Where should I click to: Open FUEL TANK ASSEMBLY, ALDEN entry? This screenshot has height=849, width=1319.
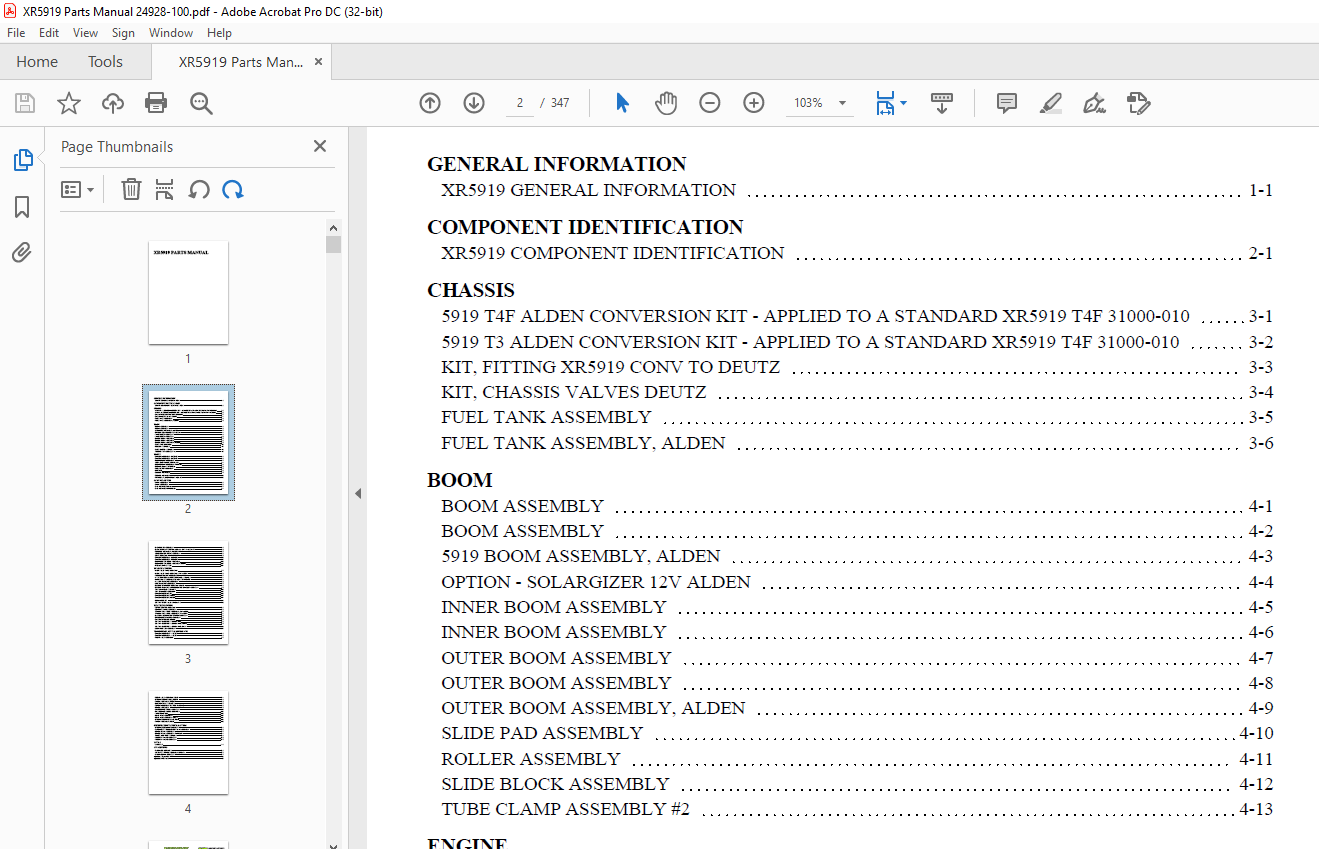point(857,443)
